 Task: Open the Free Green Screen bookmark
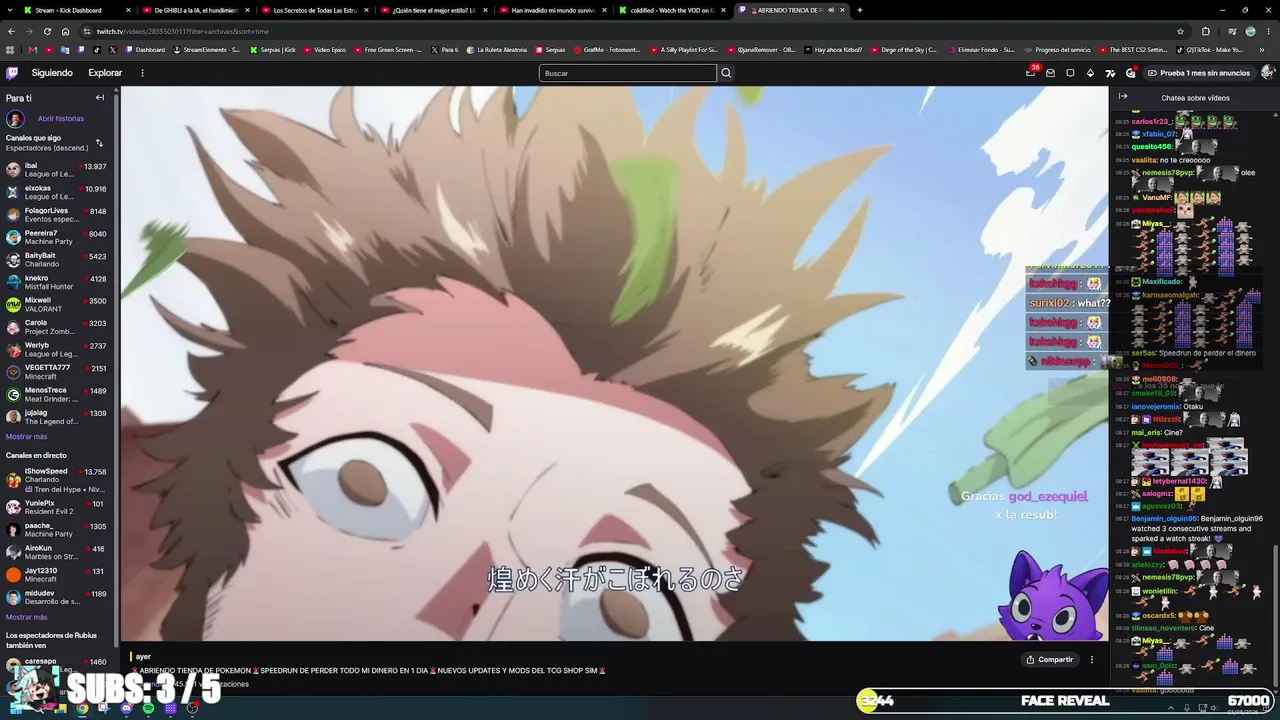[388, 50]
